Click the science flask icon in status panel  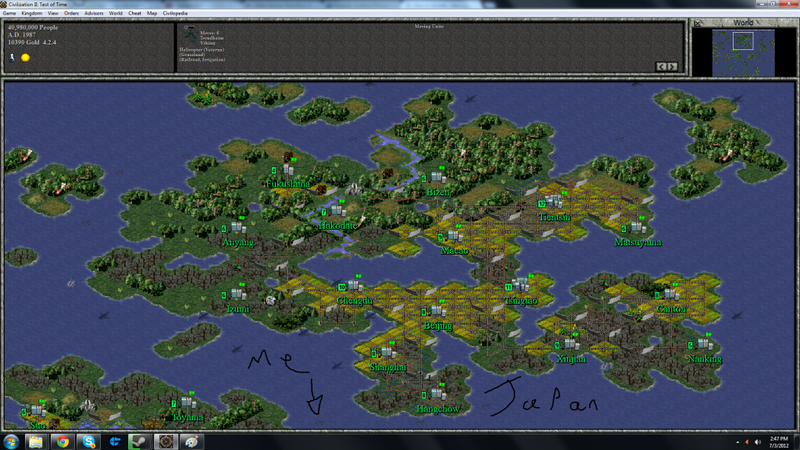(x=12, y=57)
